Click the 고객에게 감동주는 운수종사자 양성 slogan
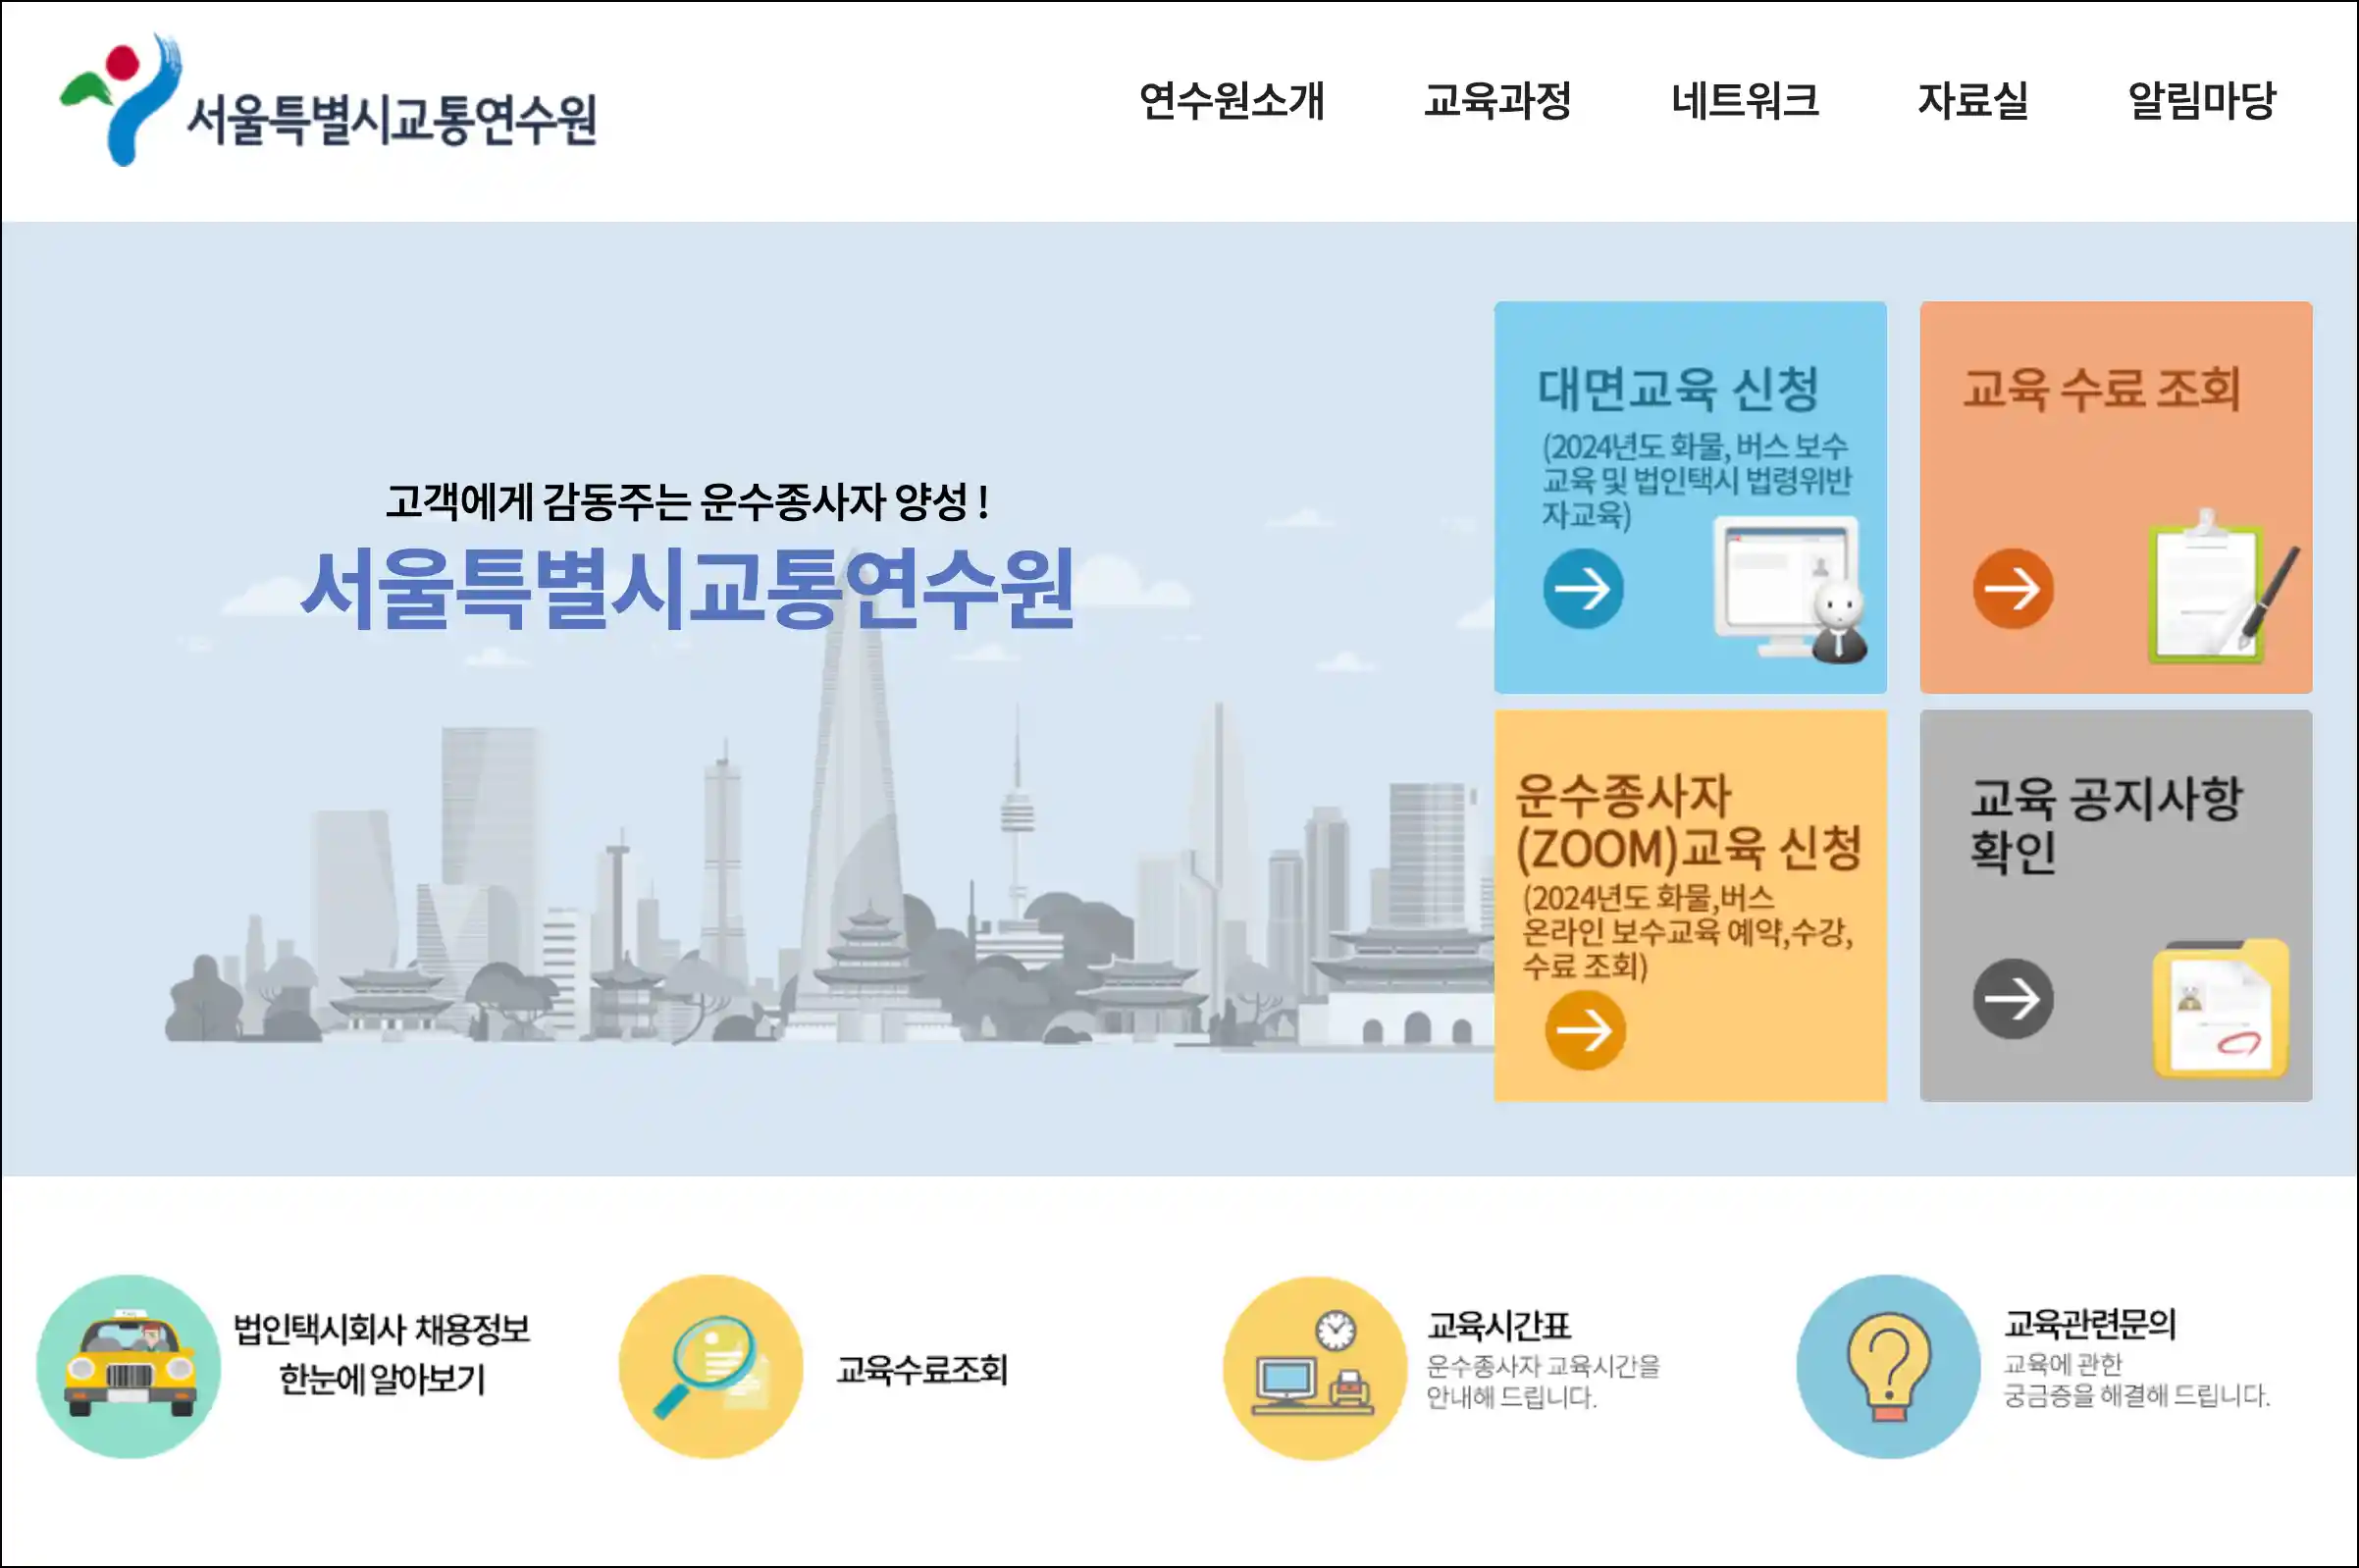 click(688, 501)
